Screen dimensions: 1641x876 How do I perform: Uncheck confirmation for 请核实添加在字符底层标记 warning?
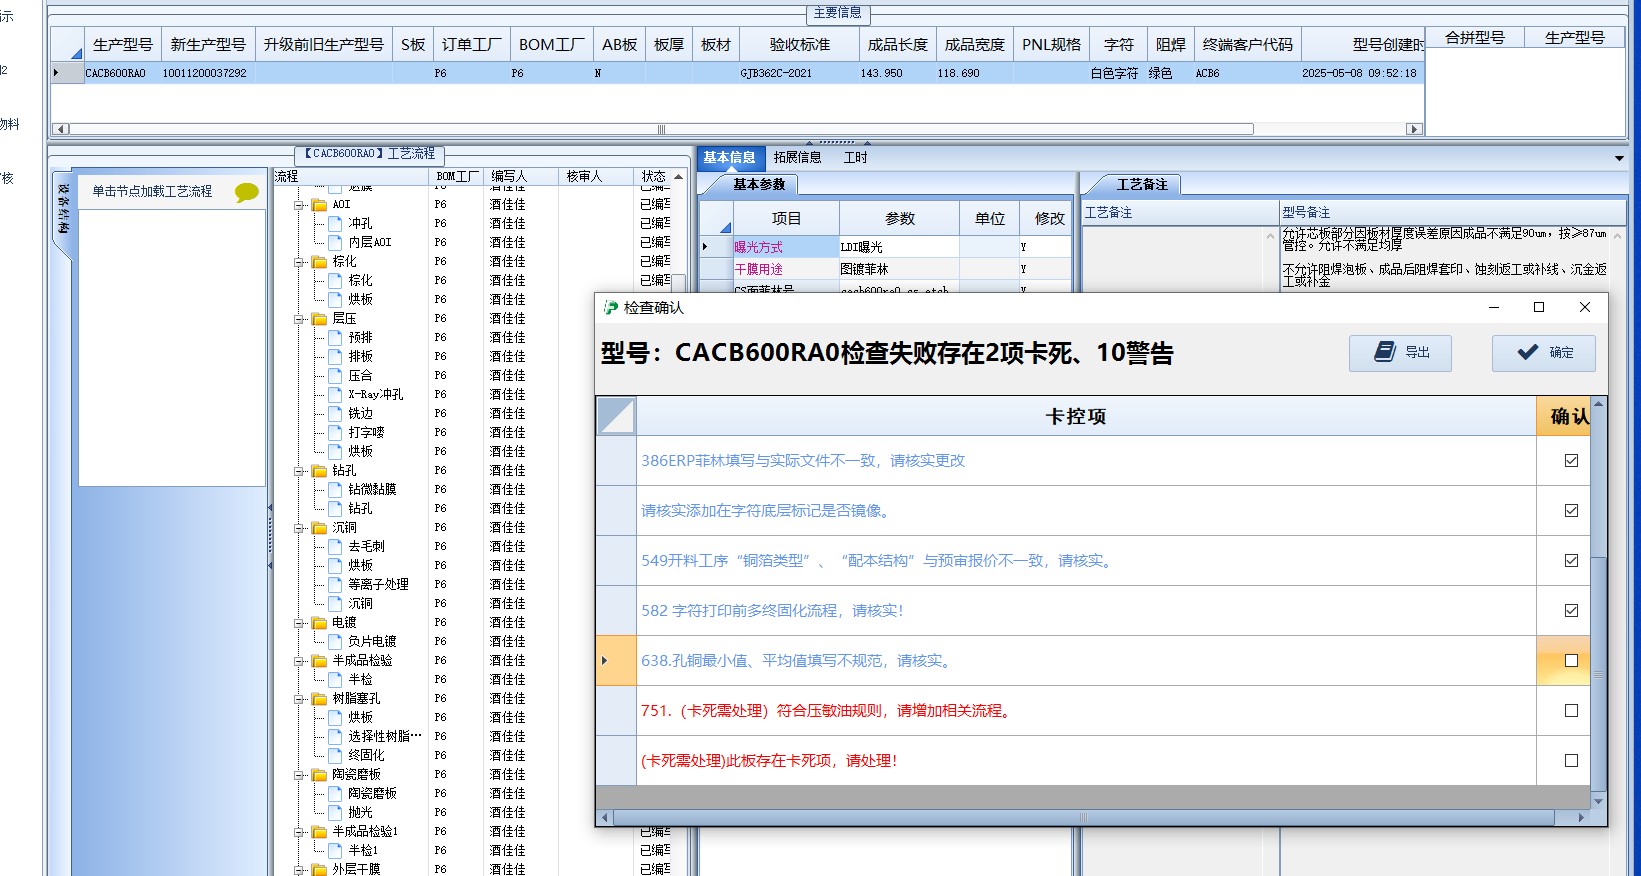coord(1571,511)
